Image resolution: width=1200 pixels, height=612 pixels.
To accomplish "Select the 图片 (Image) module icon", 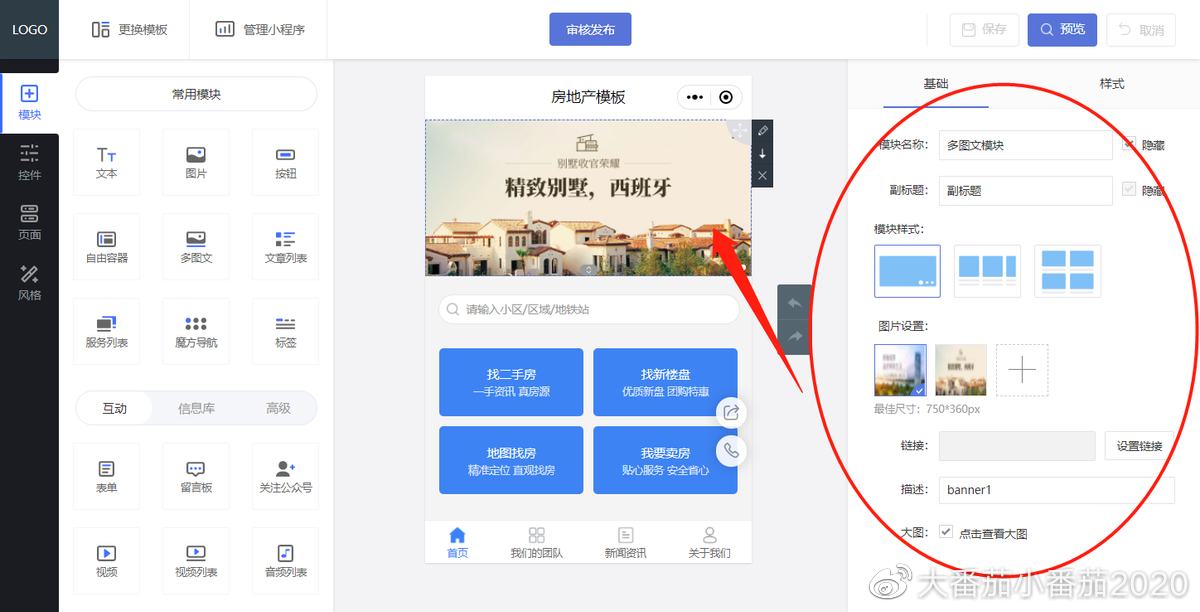I will coord(196,162).
